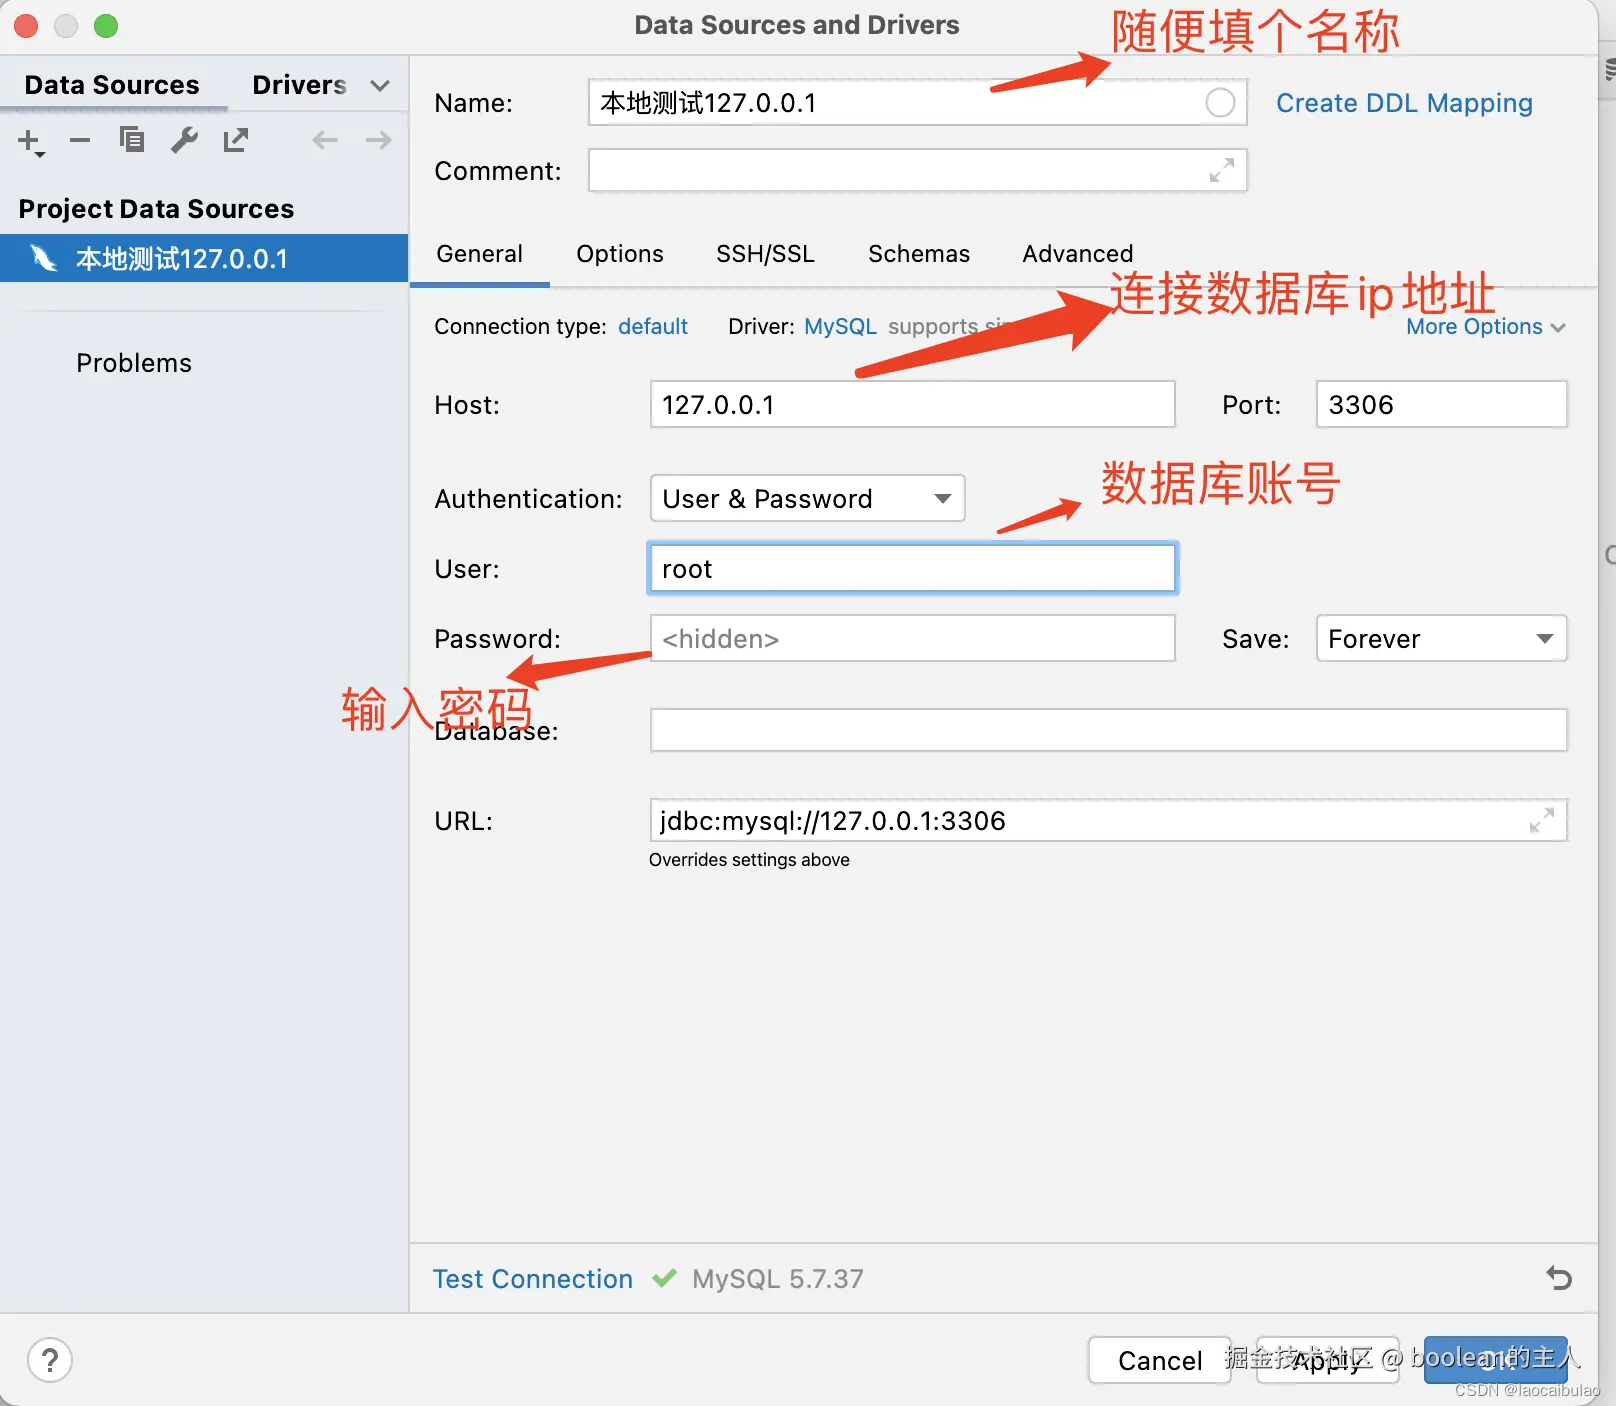Open the Save password dropdown
Viewport: 1616px width, 1406px height.
pos(1441,638)
